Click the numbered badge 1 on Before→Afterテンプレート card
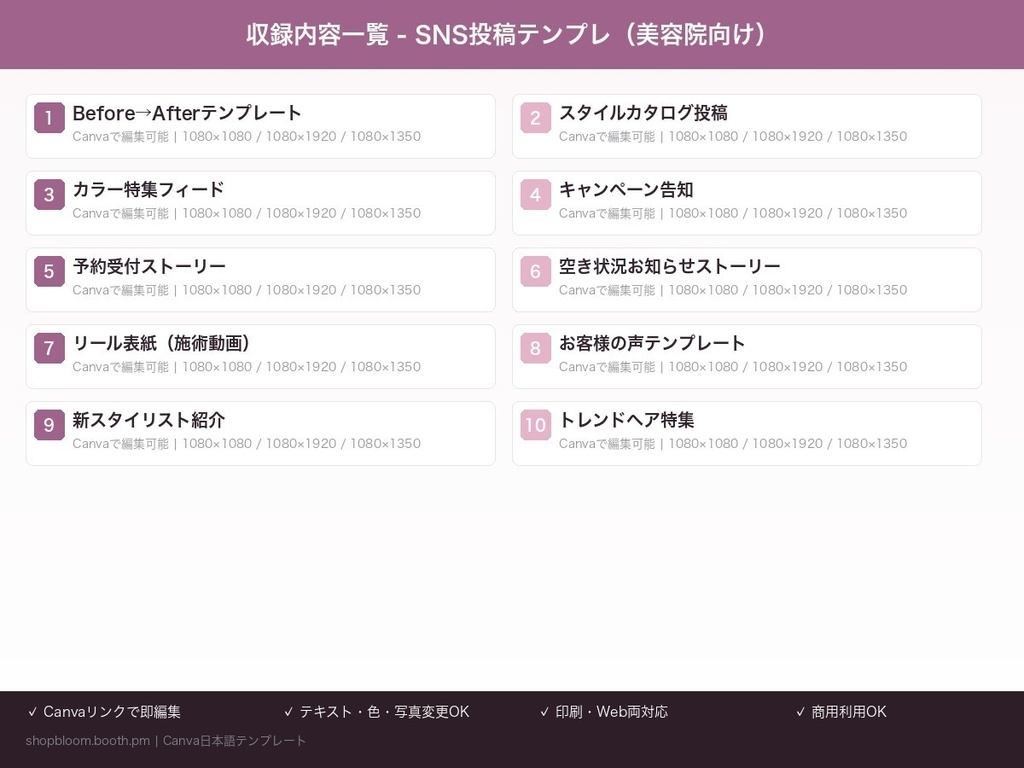This screenshot has width=1024, height=768. pyautogui.click(x=49, y=118)
